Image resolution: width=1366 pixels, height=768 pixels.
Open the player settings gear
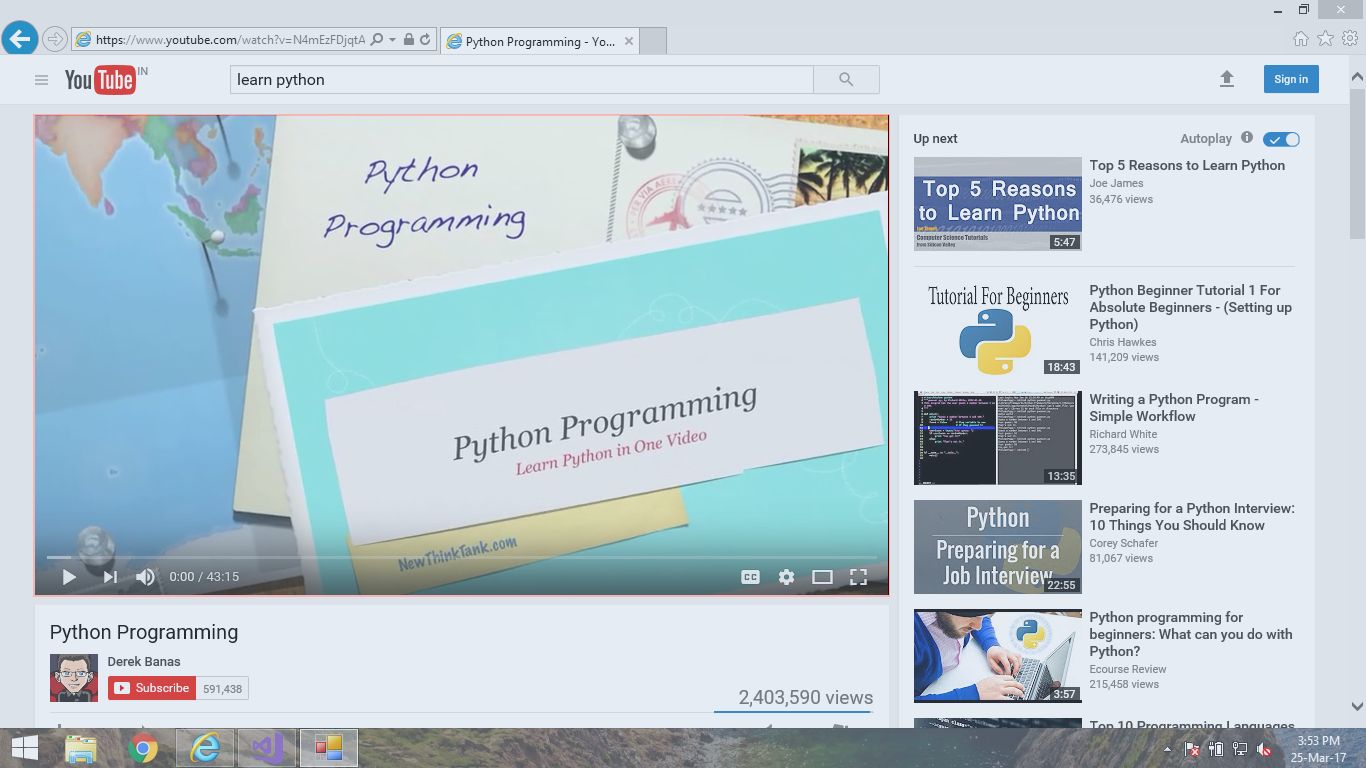tap(787, 577)
